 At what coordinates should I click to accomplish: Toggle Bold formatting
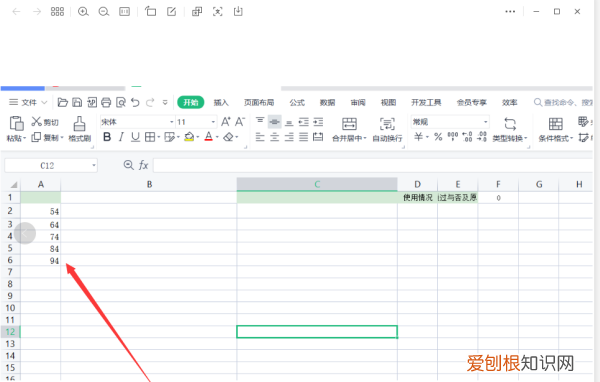tap(107, 137)
